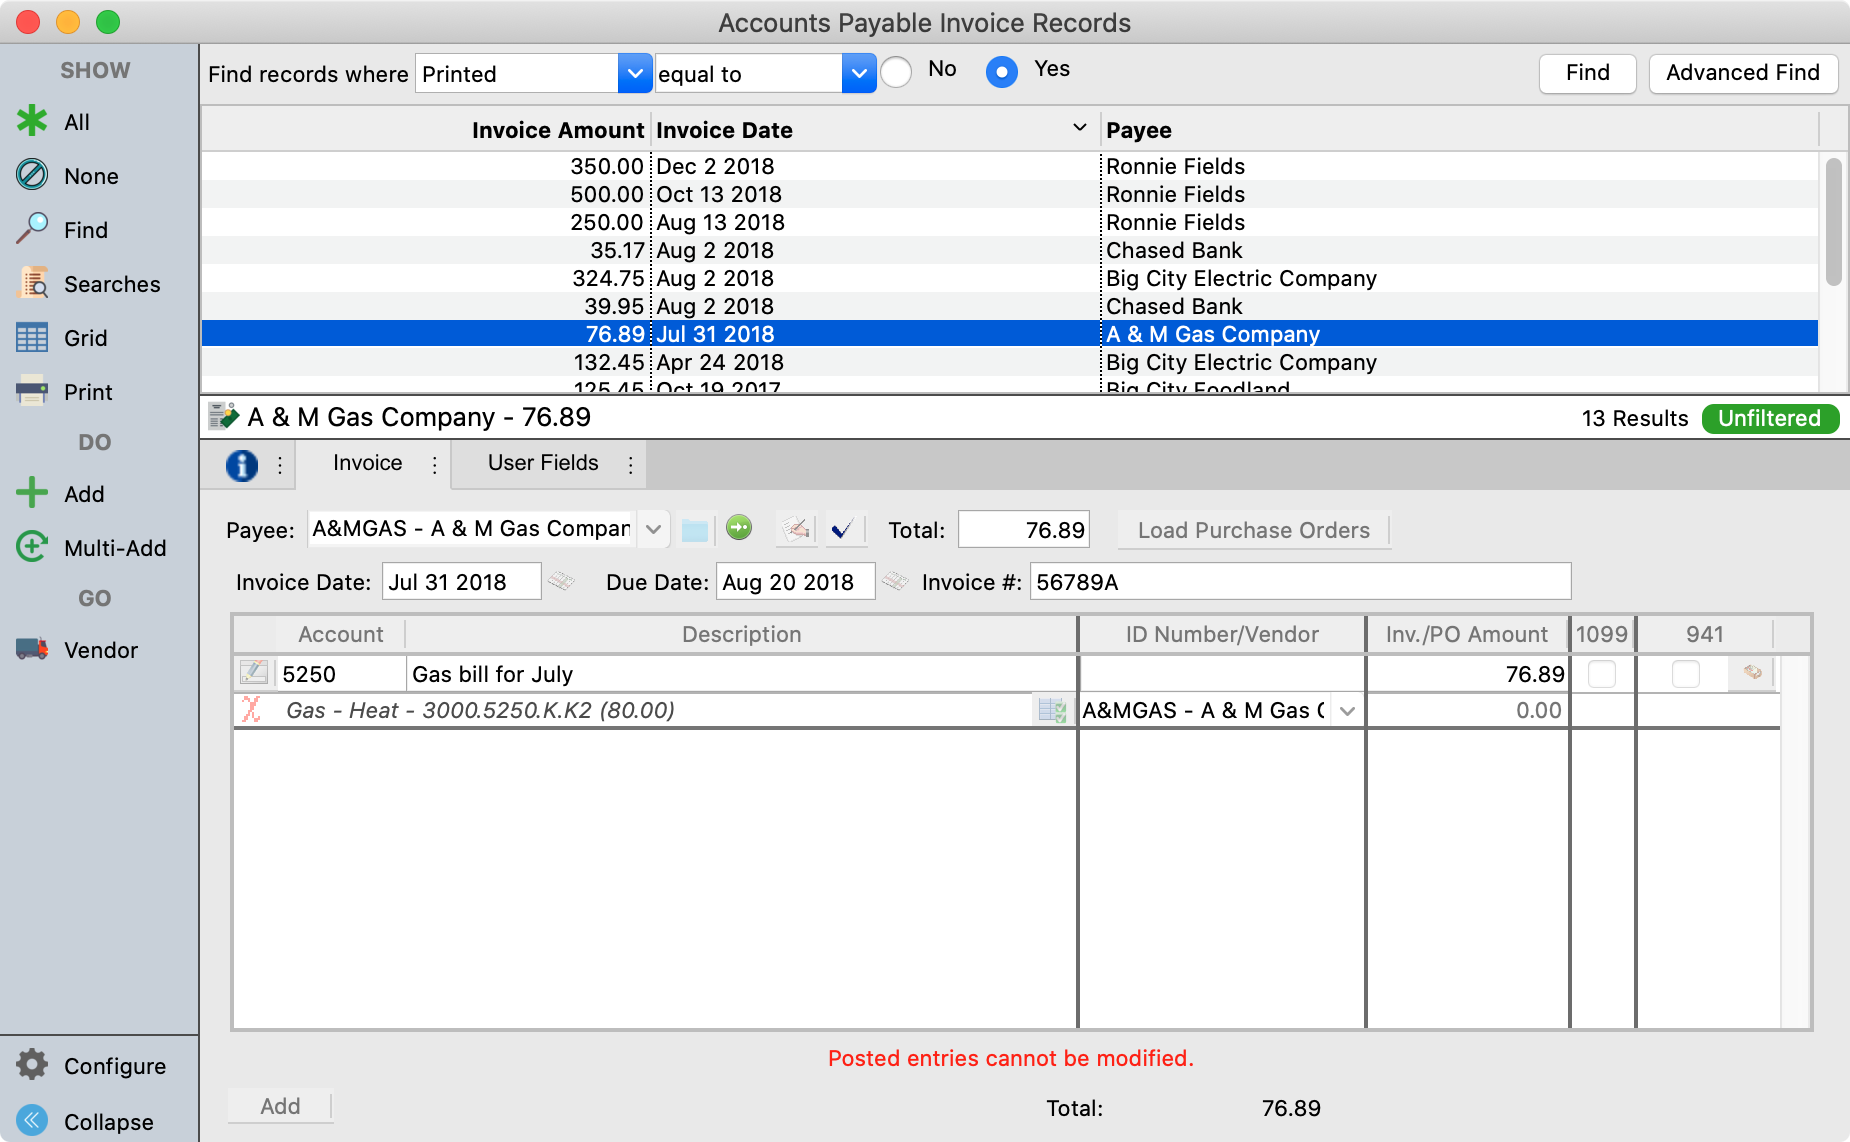Image resolution: width=1850 pixels, height=1142 pixels.
Task: Click the Invoice # input field
Action: coord(1299,582)
